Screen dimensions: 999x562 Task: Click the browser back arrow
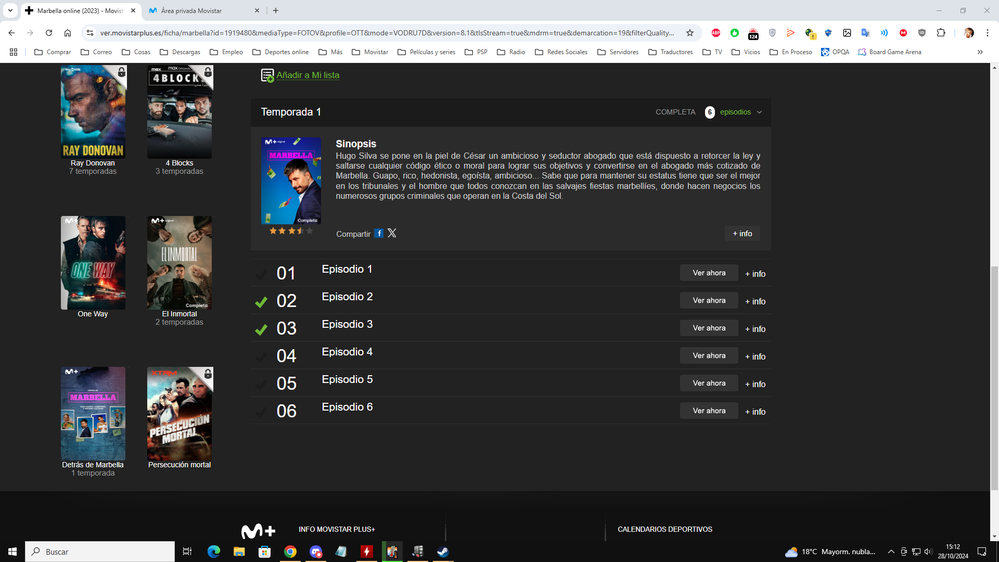point(11,33)
